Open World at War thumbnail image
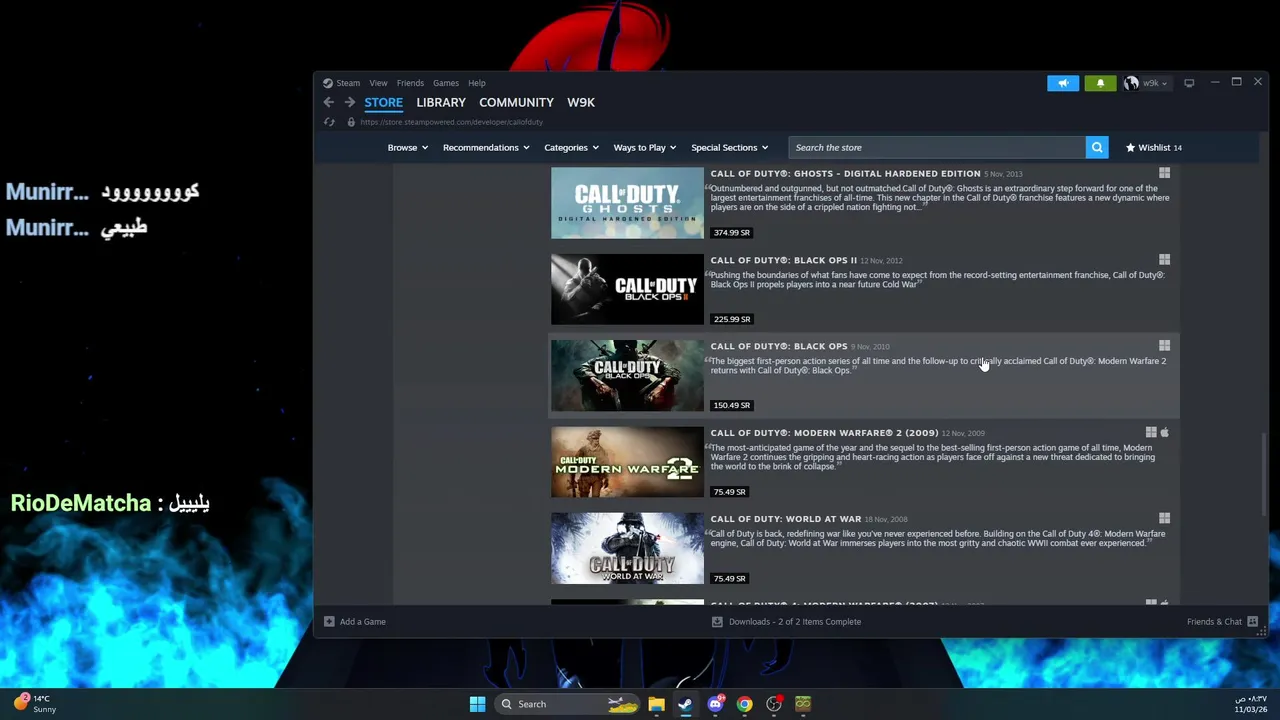Image resolution: width=1280 pixels, height=720 pixels. pyautogui.click(x=627, y=548)
